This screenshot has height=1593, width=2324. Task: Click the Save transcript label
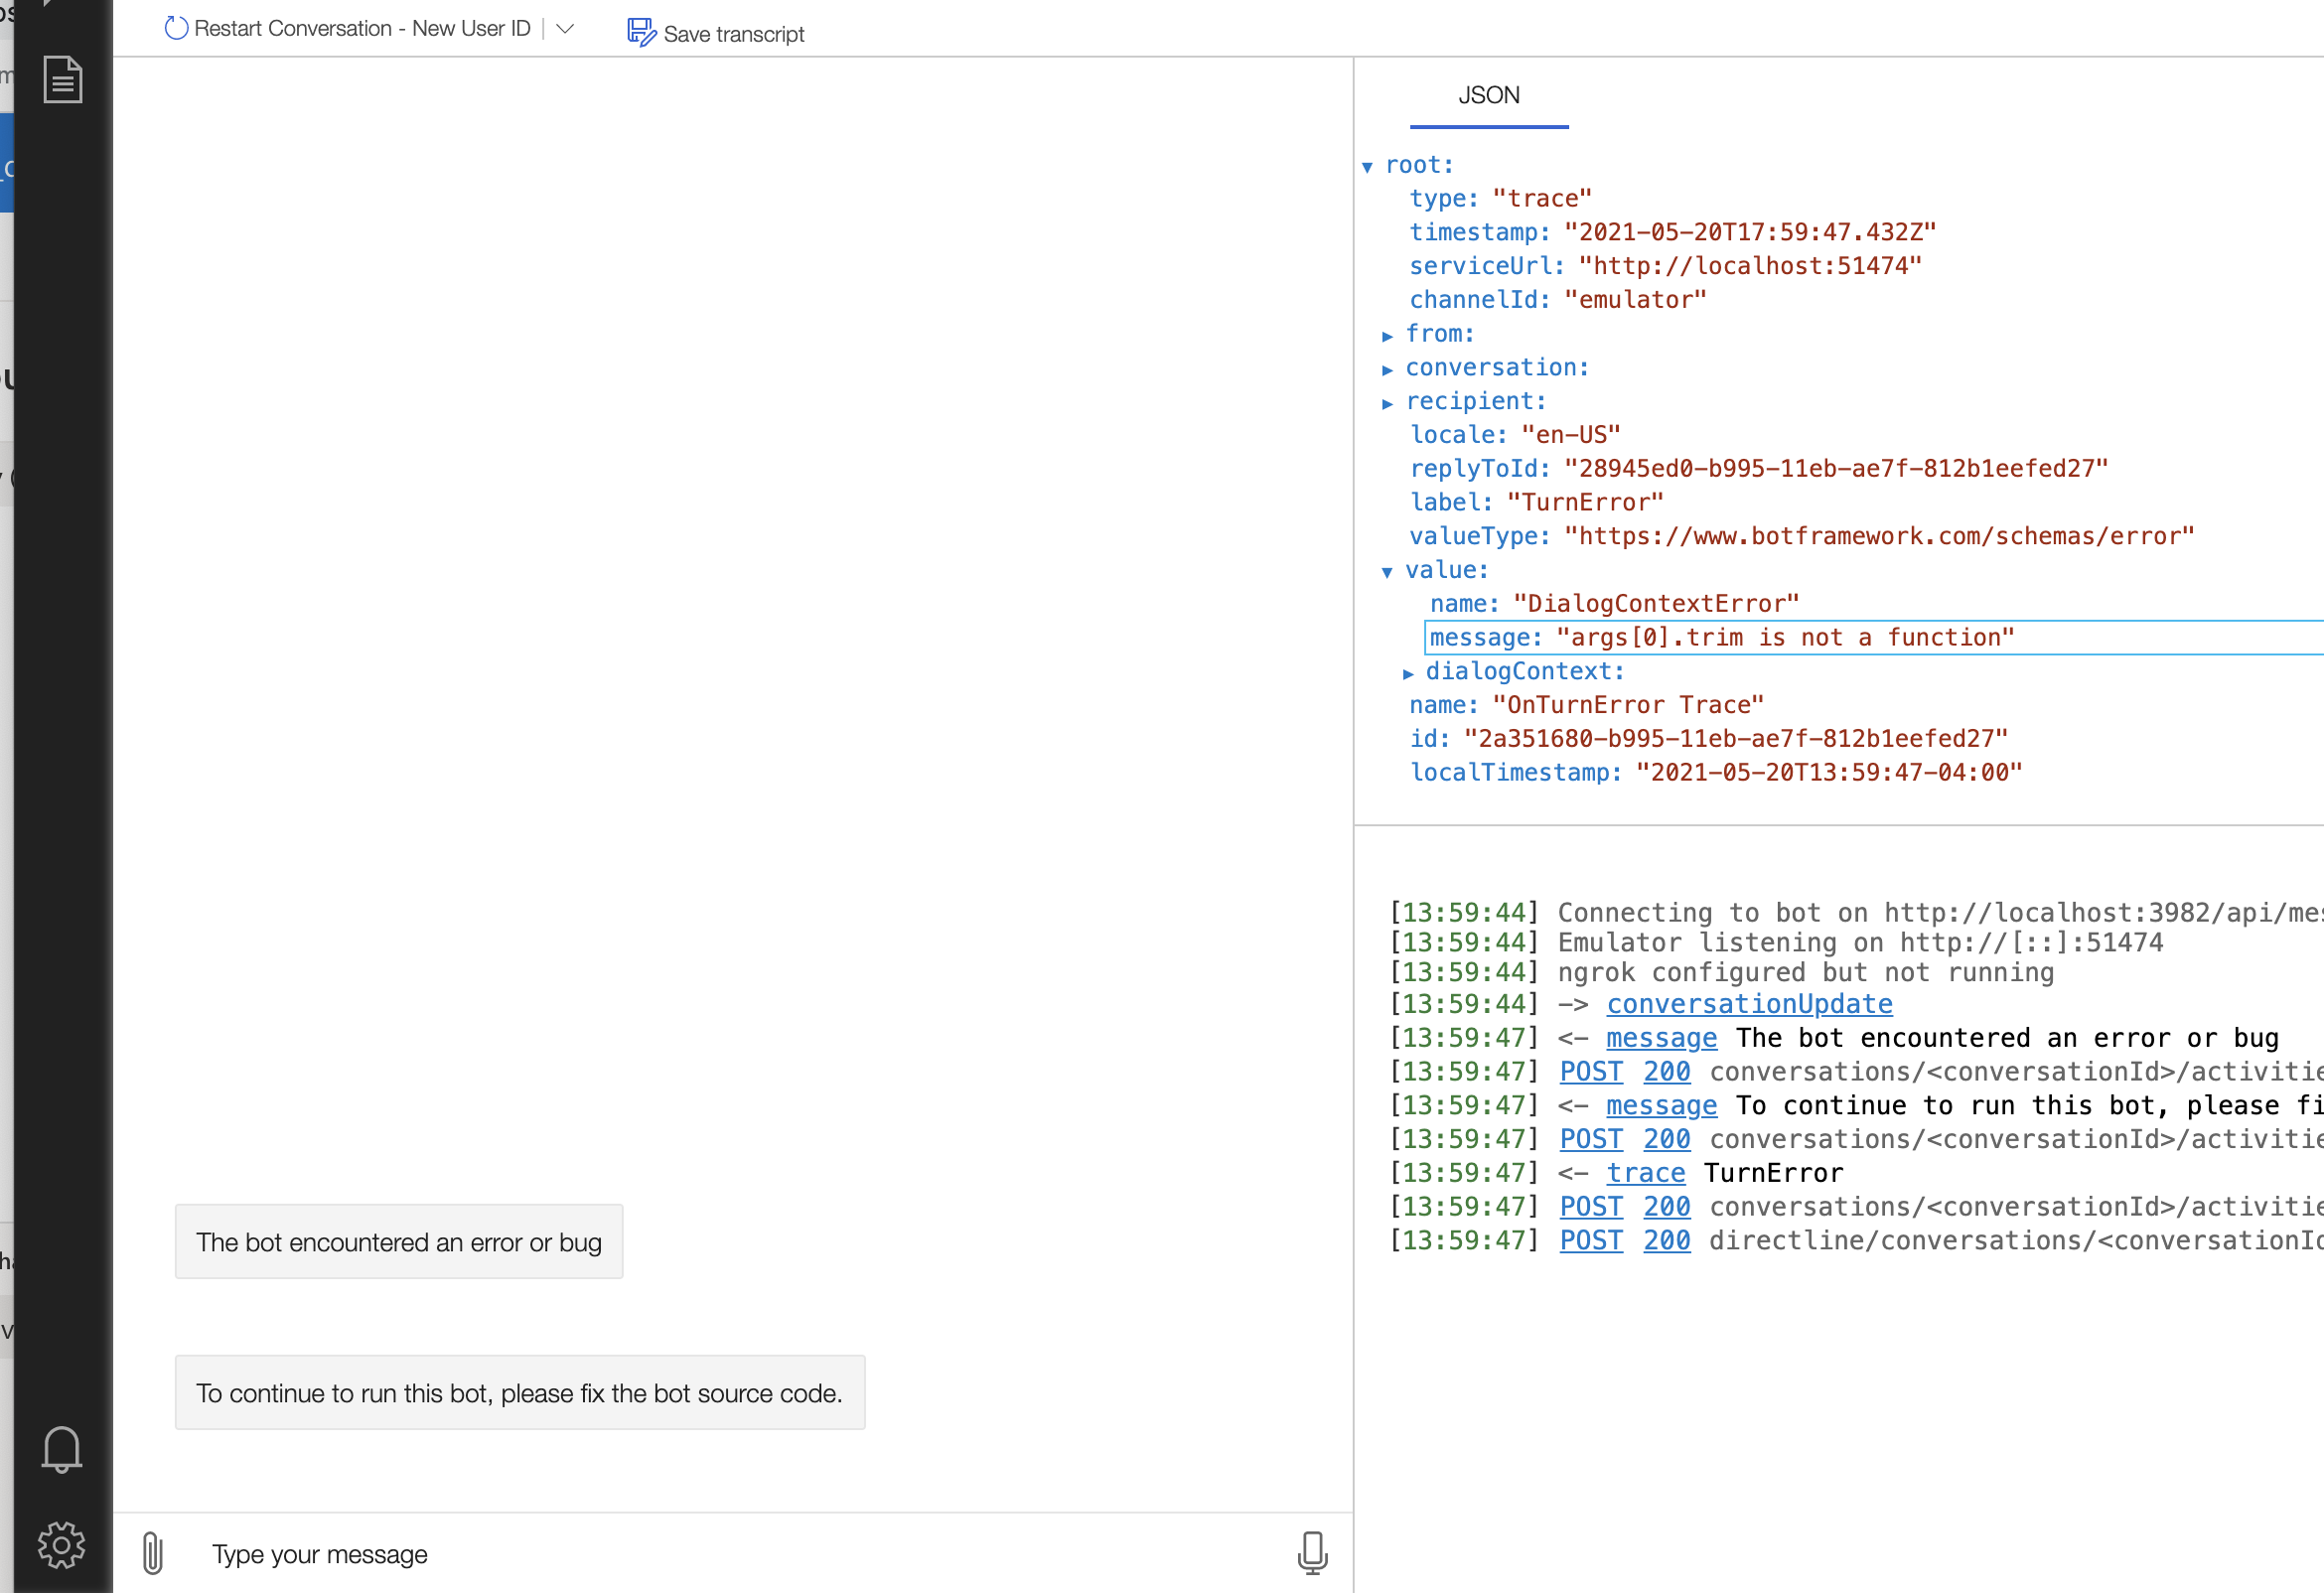pos(734,34)
